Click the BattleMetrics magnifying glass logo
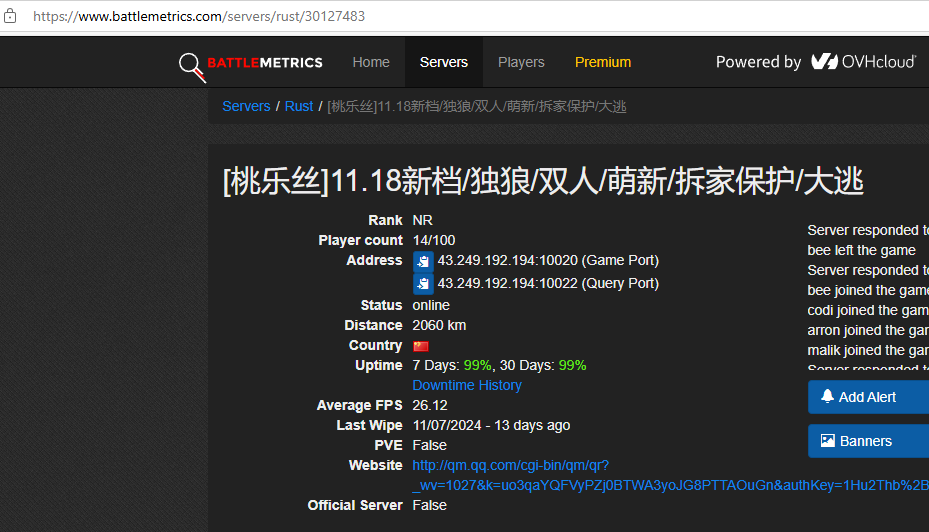Image resolution: width=929 pixels, height=532 pixels. pos(192,65)
